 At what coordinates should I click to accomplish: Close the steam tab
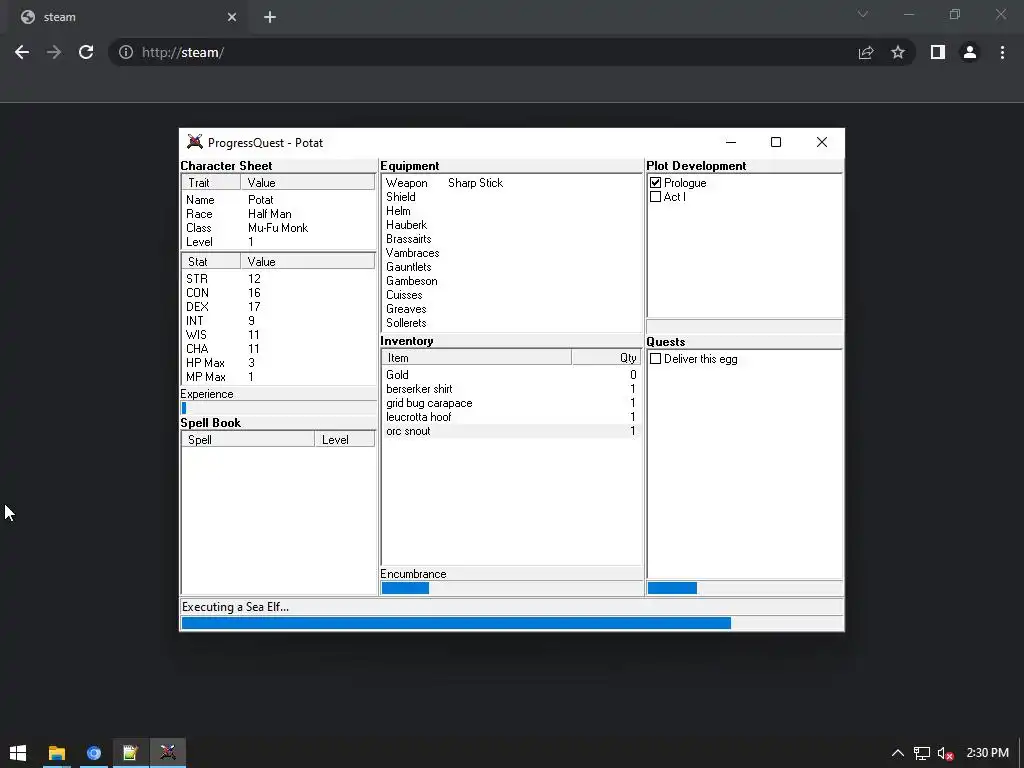232,17
